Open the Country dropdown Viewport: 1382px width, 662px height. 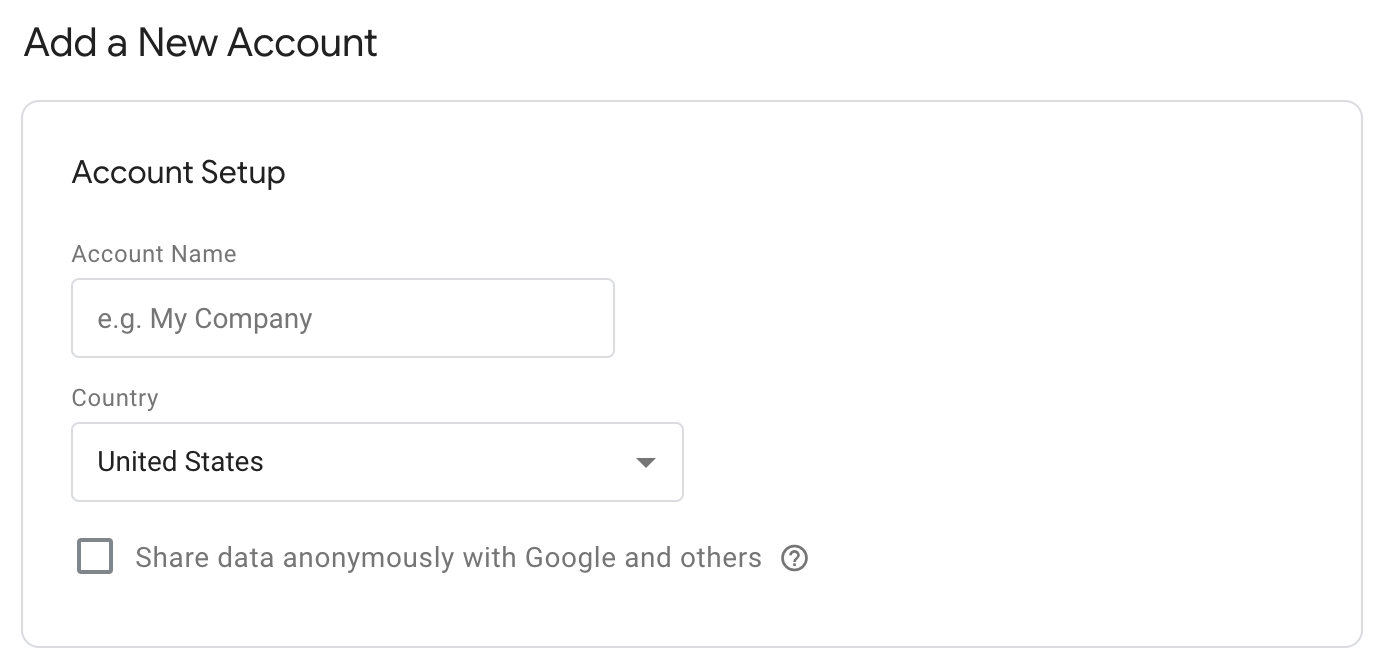pyautogui.click(x=377, y=462)
